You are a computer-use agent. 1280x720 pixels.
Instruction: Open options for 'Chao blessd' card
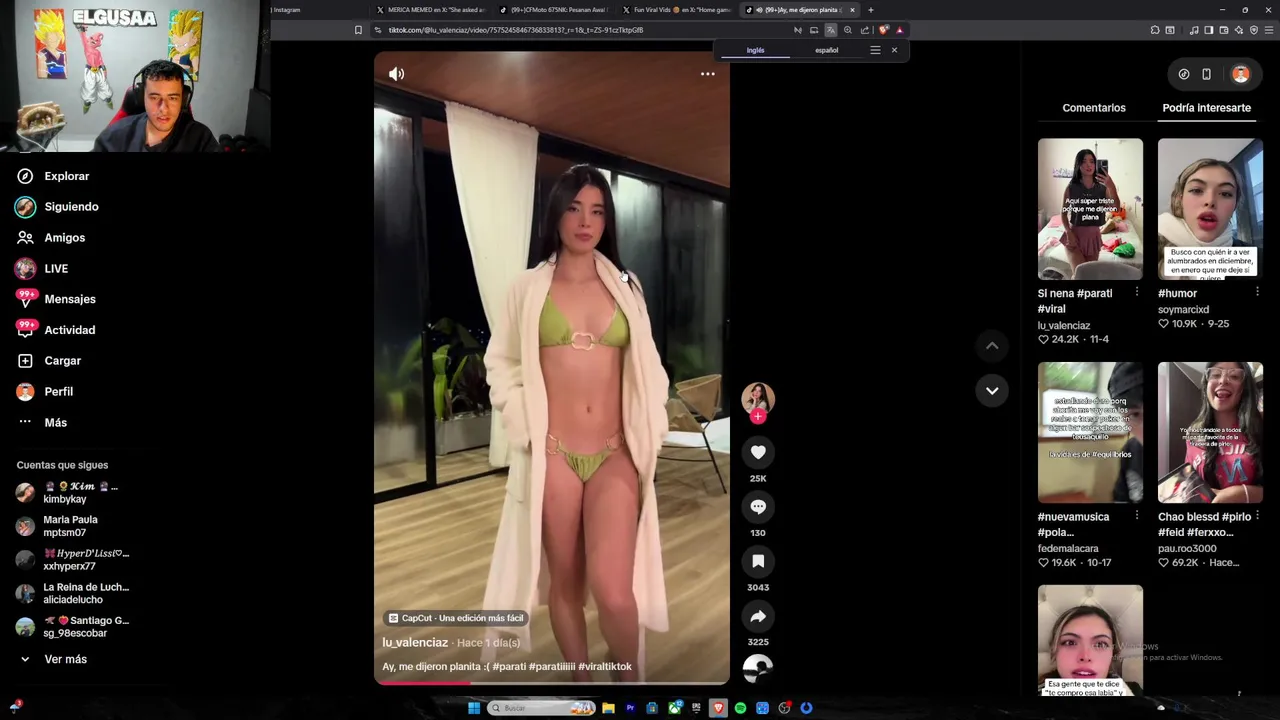(x=1257, y=515)
